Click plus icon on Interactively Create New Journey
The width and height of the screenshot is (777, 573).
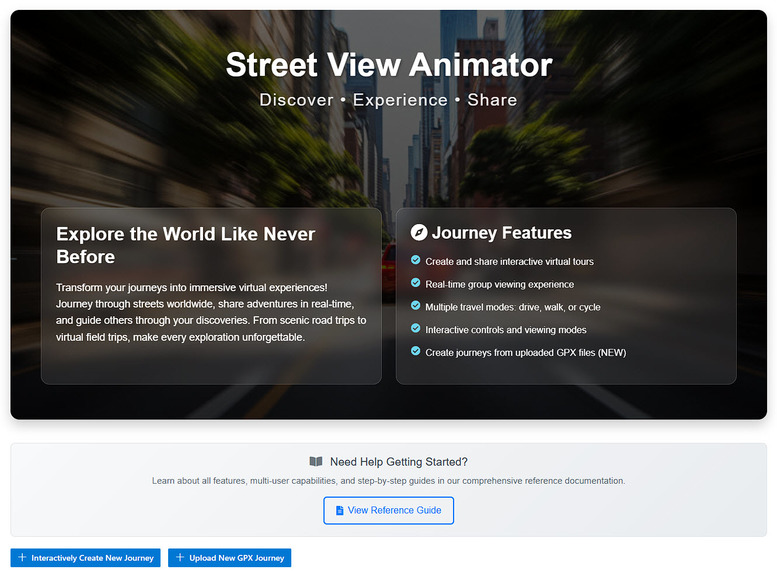[22, 558]
